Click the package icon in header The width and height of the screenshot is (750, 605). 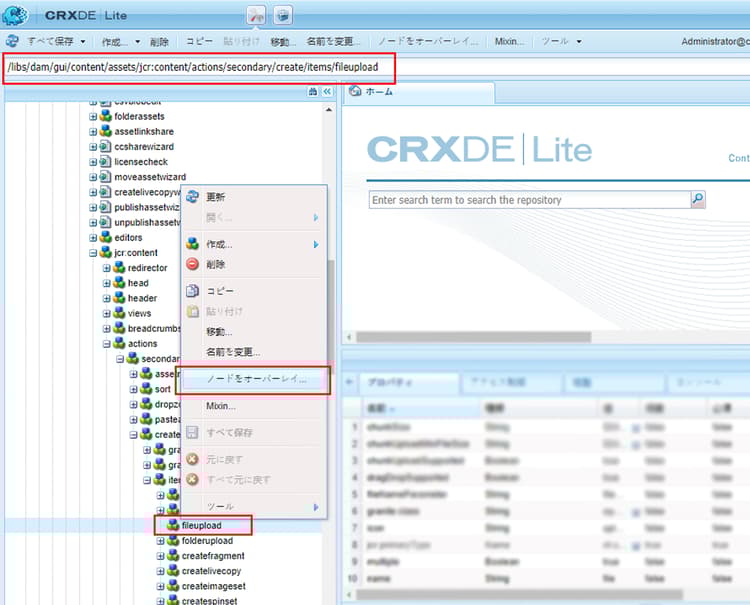283,15
